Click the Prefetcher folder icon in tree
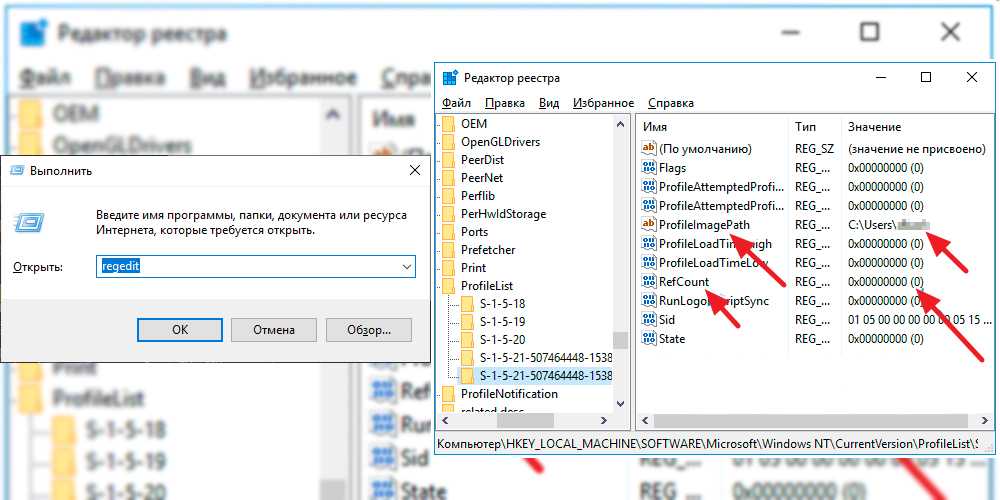Screen dimensions: 1000x500 [448, 250]
